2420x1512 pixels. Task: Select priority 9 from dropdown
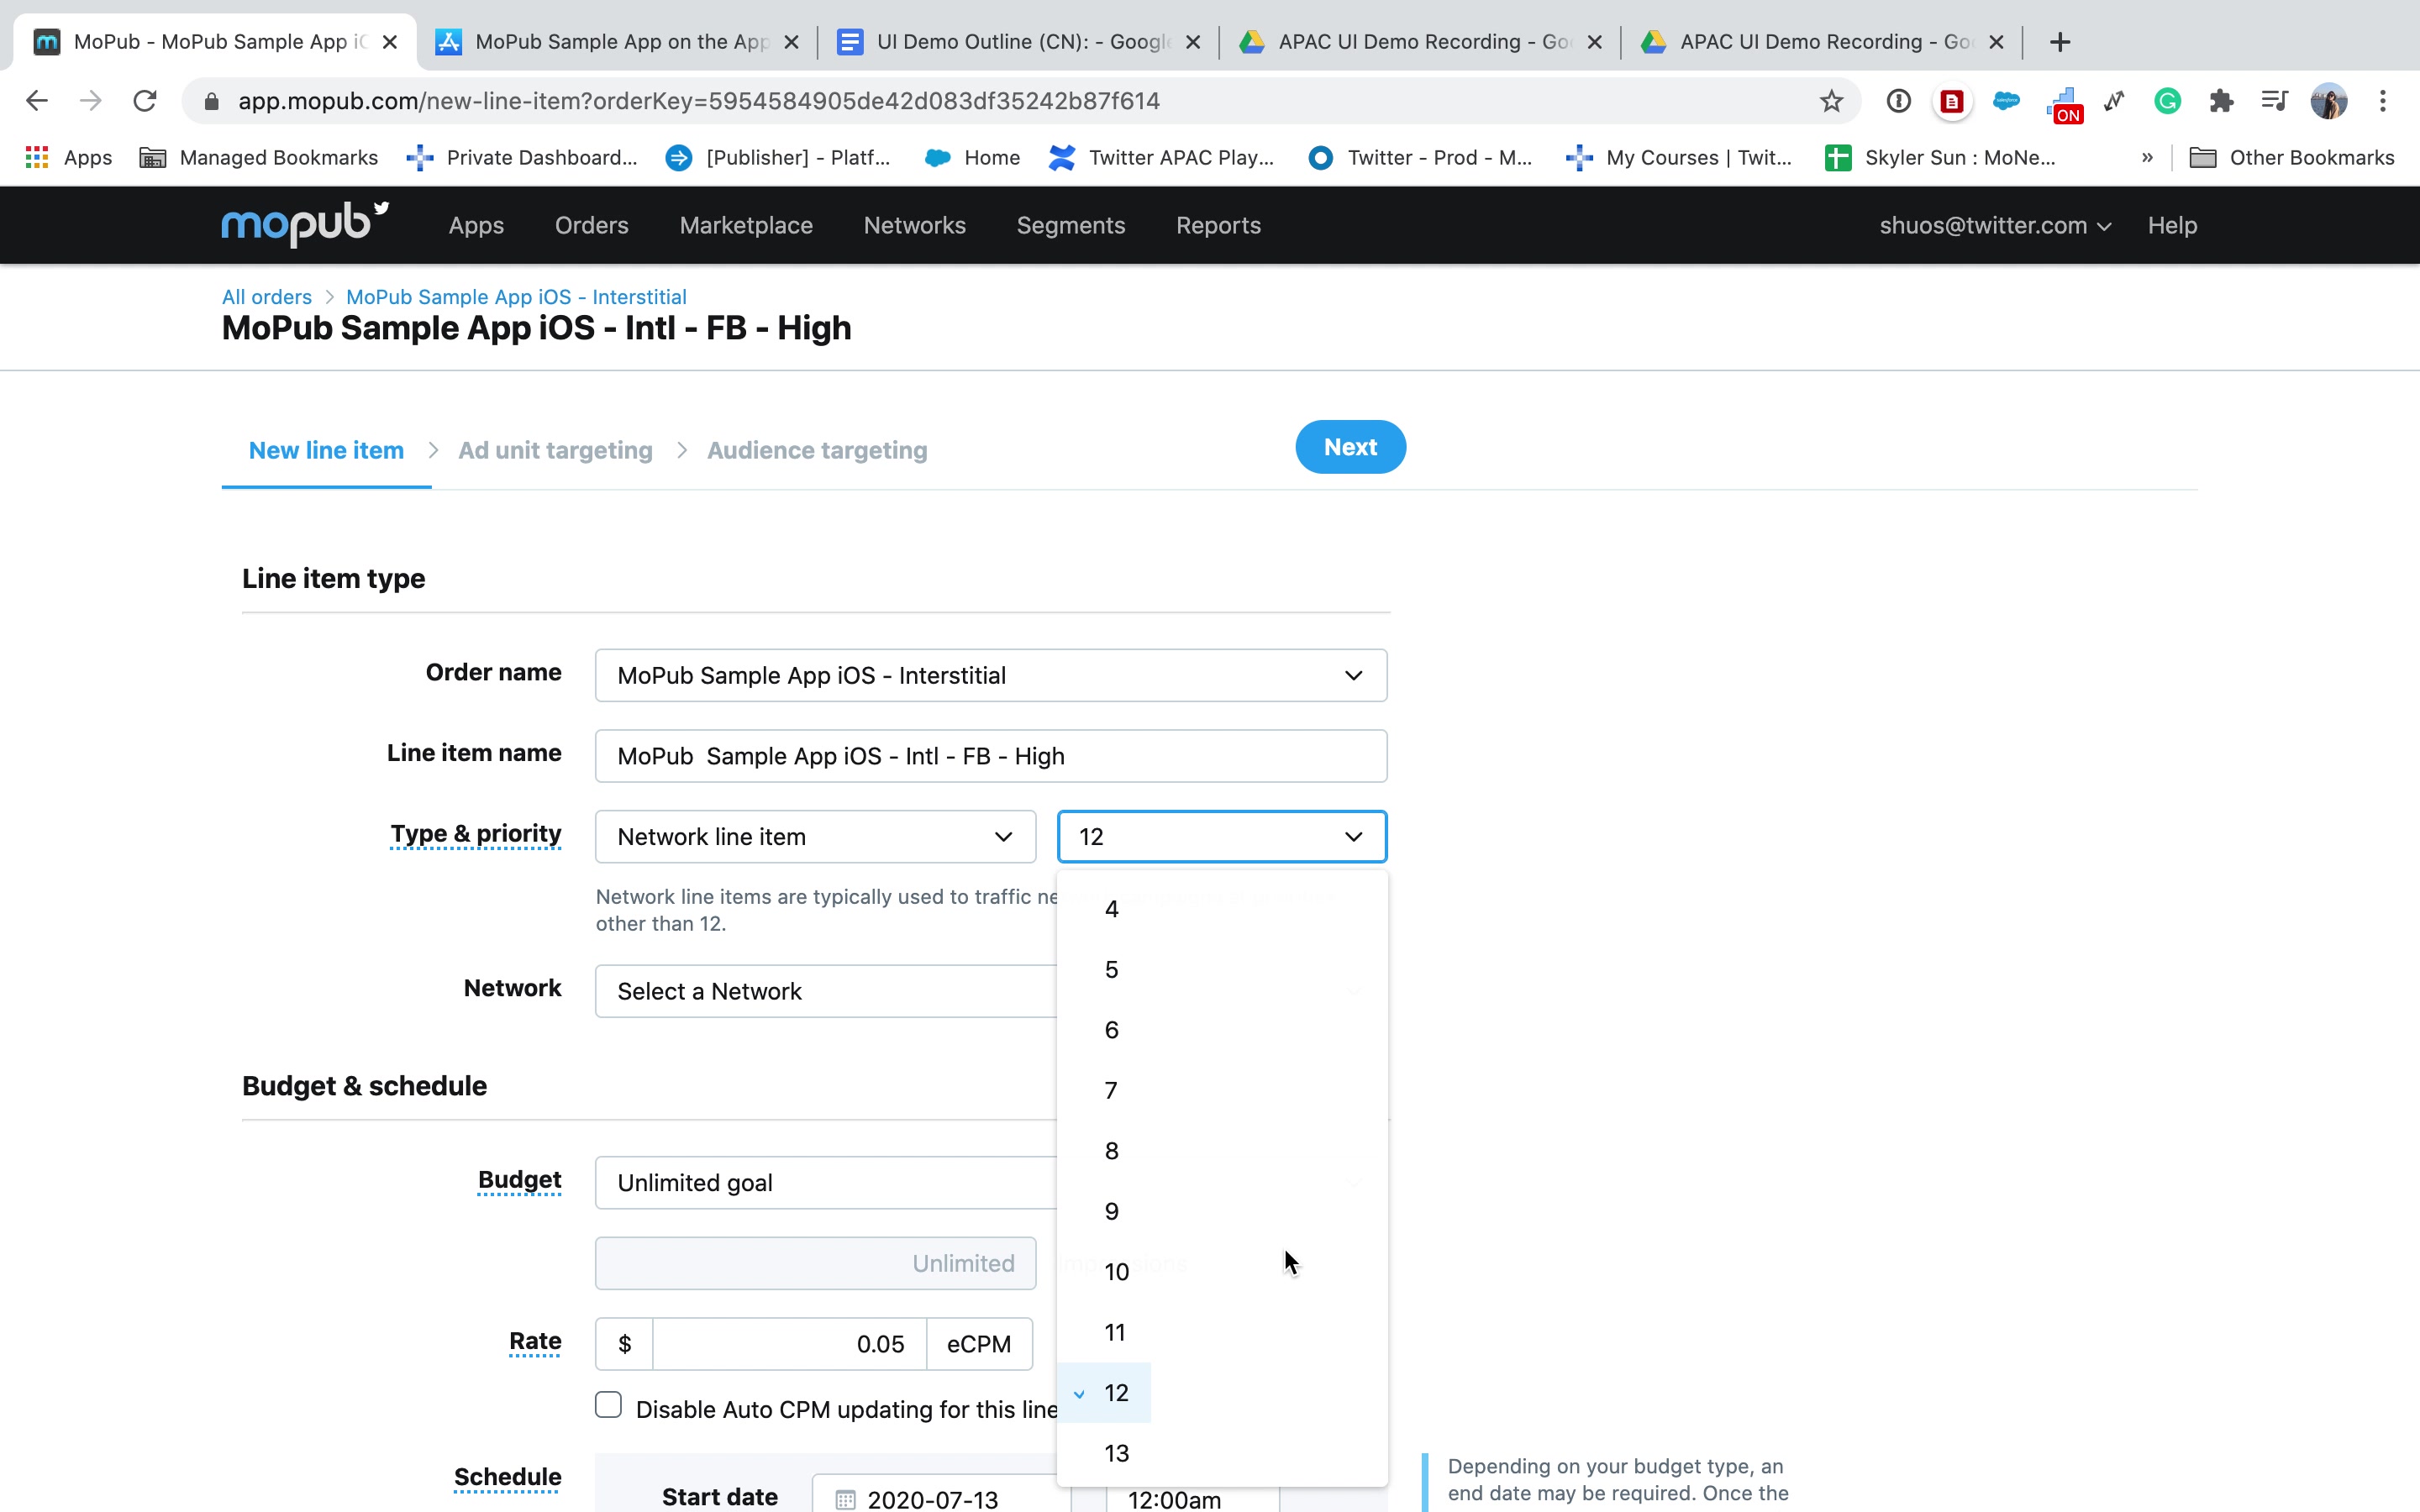[1113, 1210]
